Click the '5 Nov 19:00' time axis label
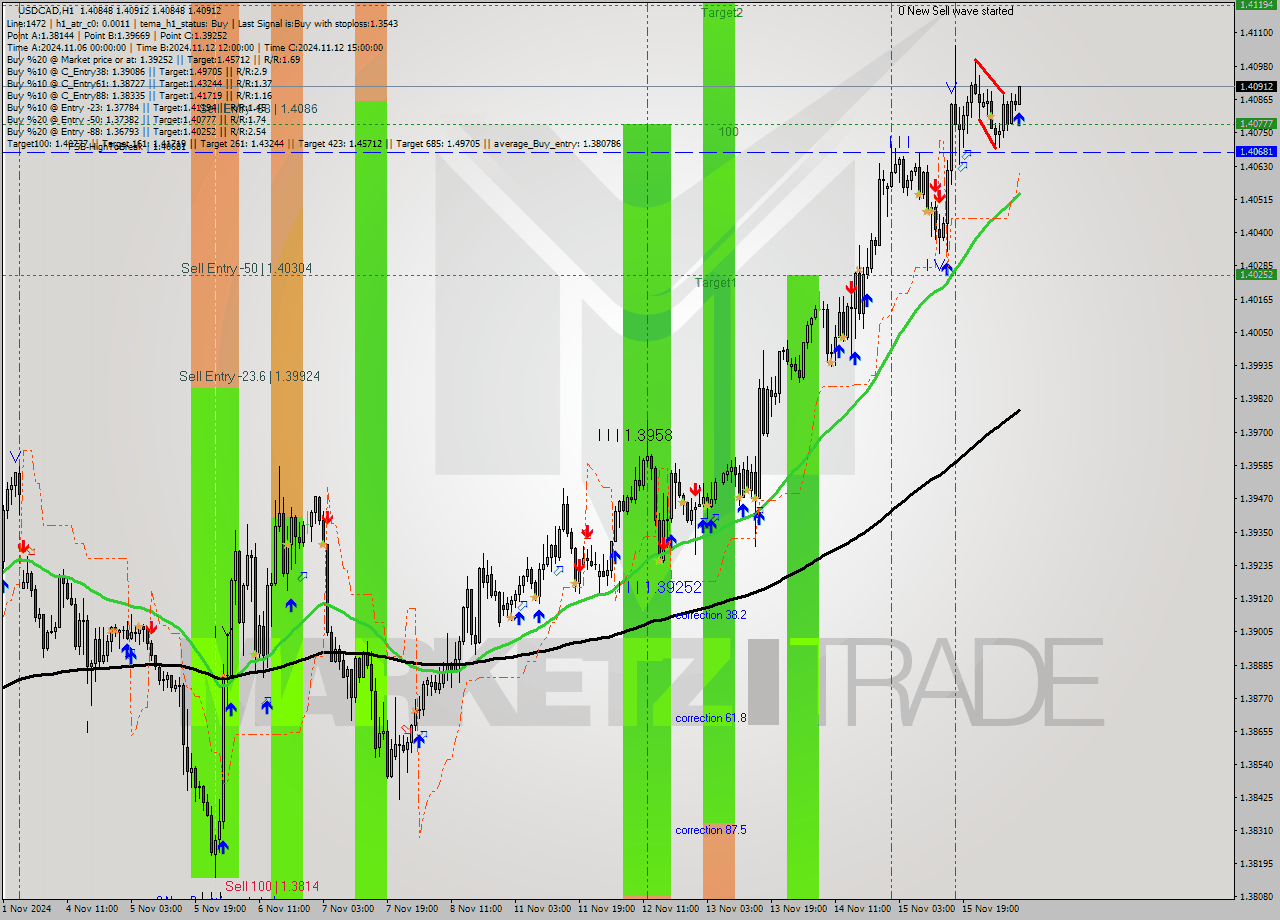Image resolution: width=1280 pixels, height=920 pixels. tap(222, 909)
